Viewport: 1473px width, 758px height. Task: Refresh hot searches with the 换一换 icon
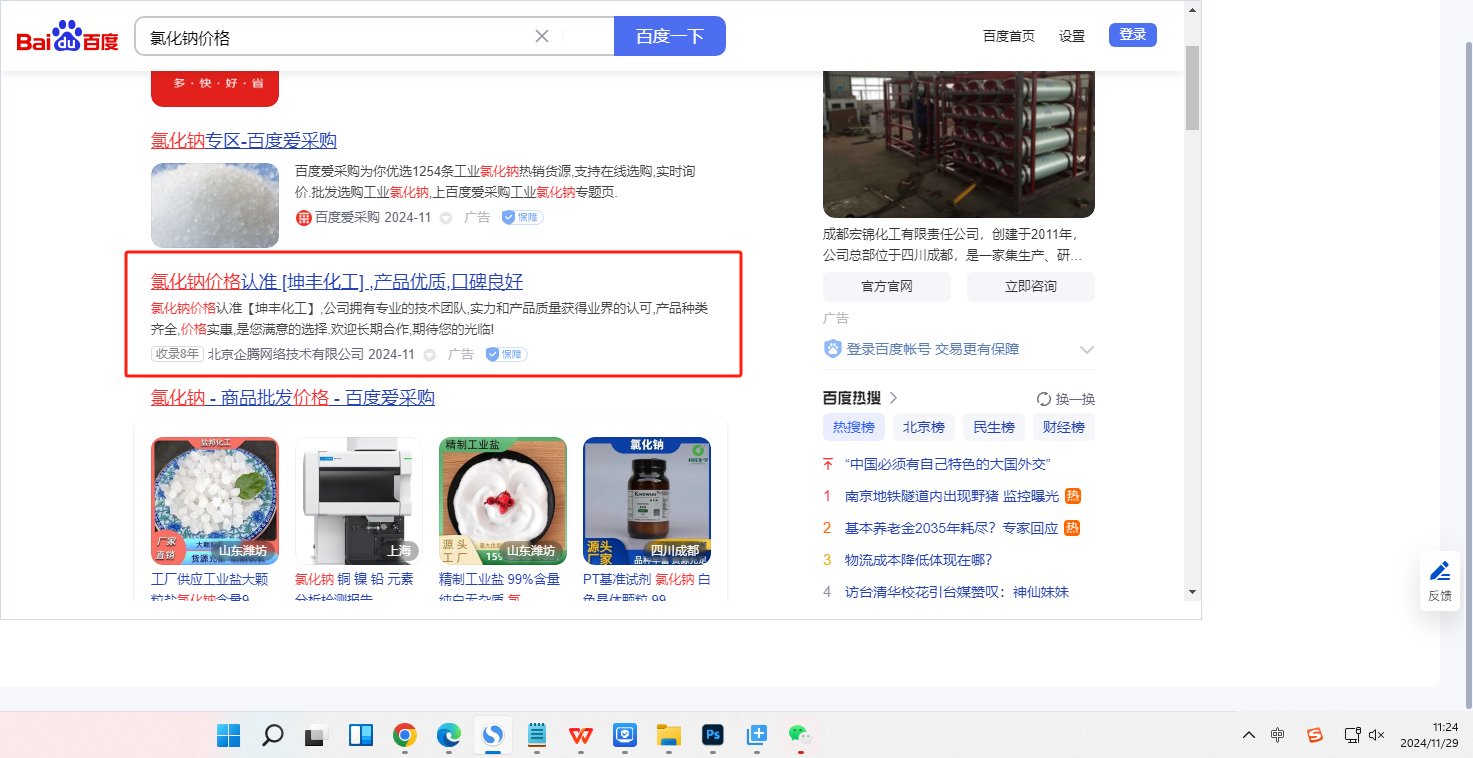click(1044, 399)
